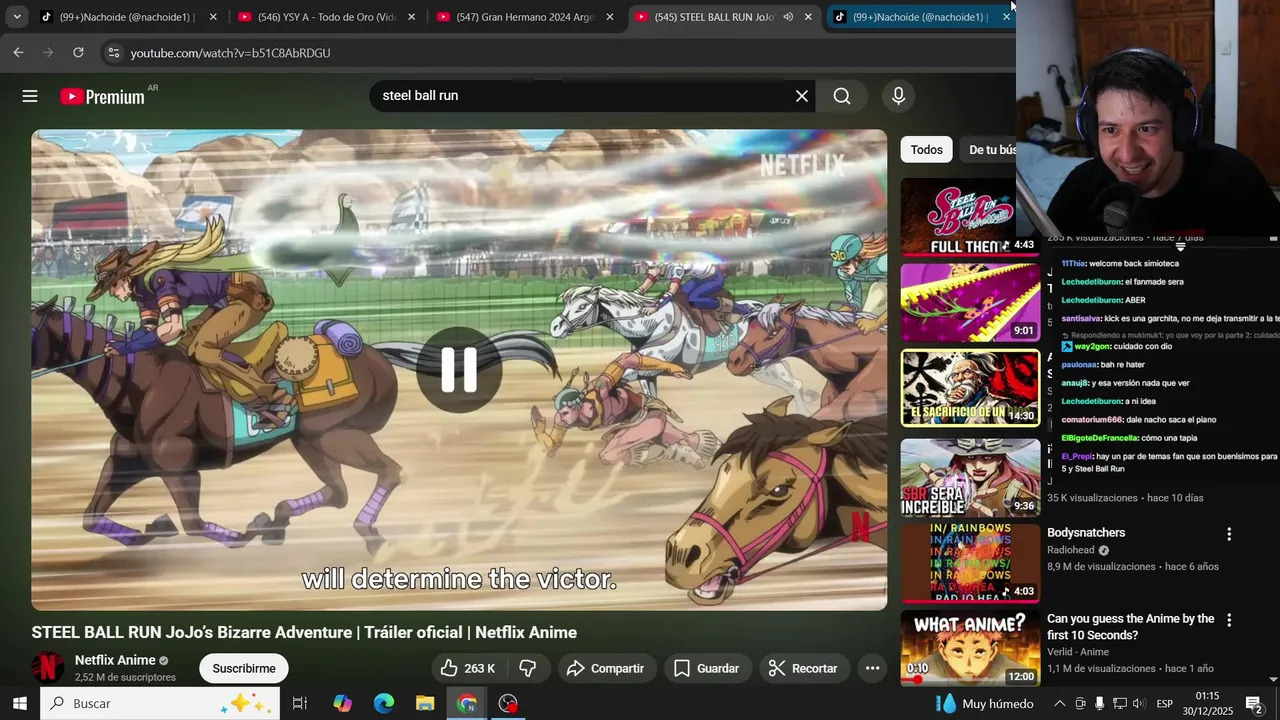
Task: Open the Bodysnatchers In Rainbows thumbnail
Action: pos(970,563)
